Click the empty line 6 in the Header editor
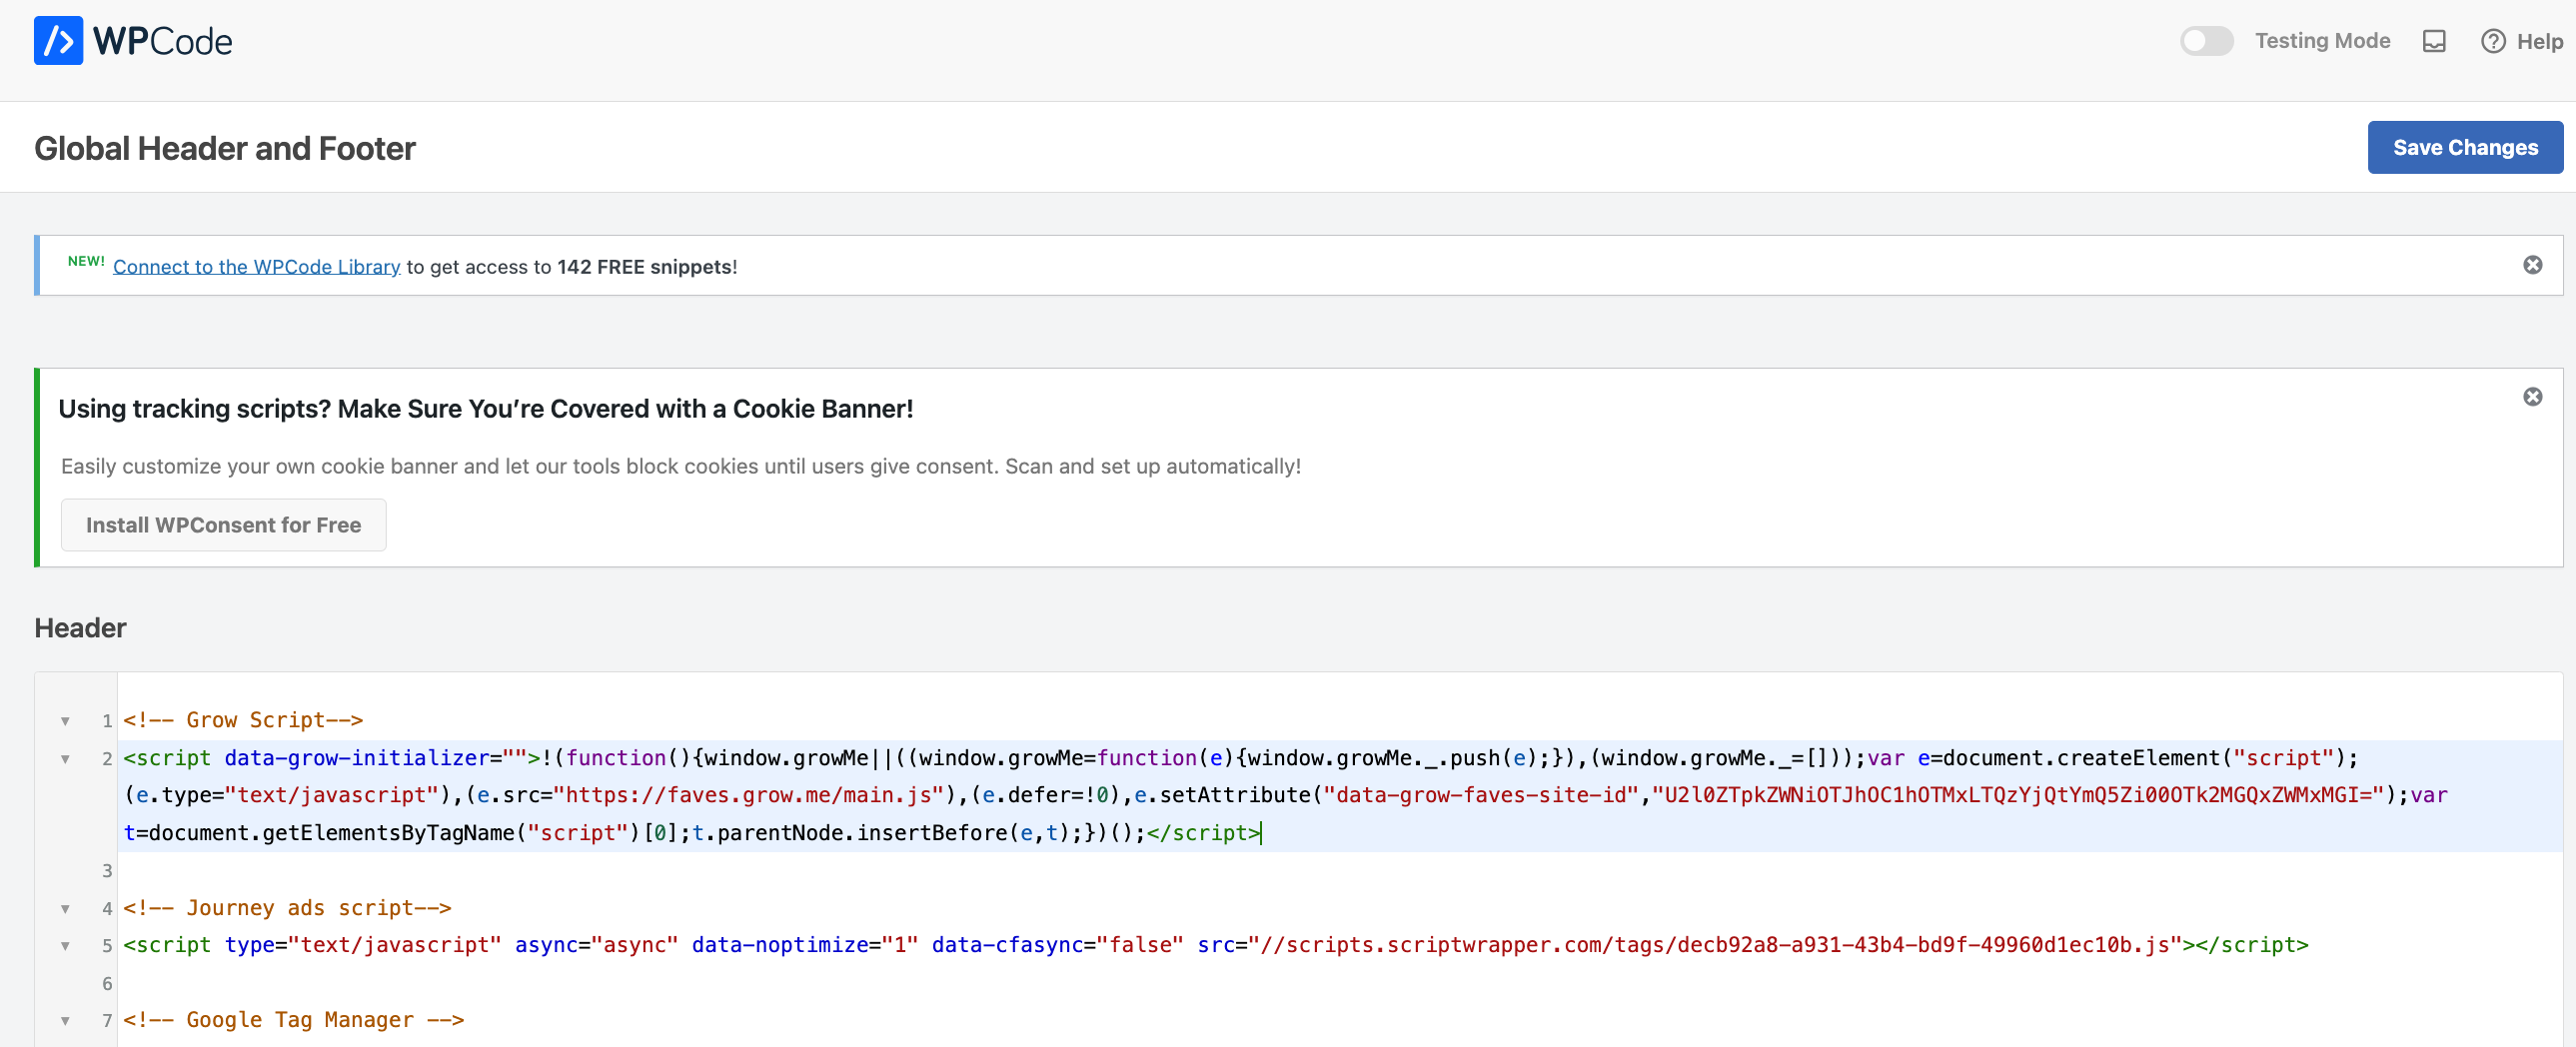The image size is (2576, 1047). pyautogui.click(x=600, y=983)
